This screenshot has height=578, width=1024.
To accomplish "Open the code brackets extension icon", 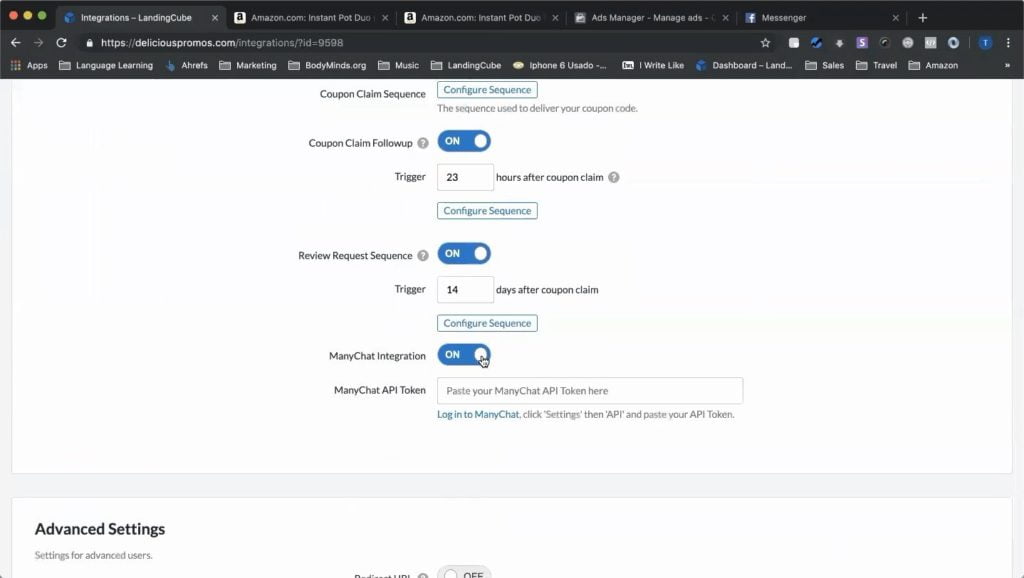I will click(x=931, y=42).
